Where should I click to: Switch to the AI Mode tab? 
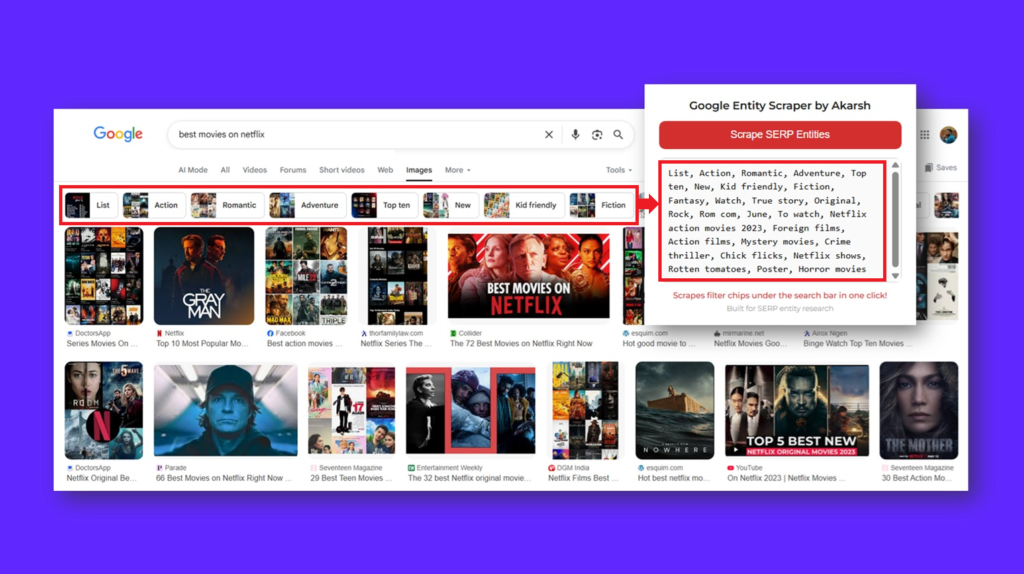(x=193, y=170)
